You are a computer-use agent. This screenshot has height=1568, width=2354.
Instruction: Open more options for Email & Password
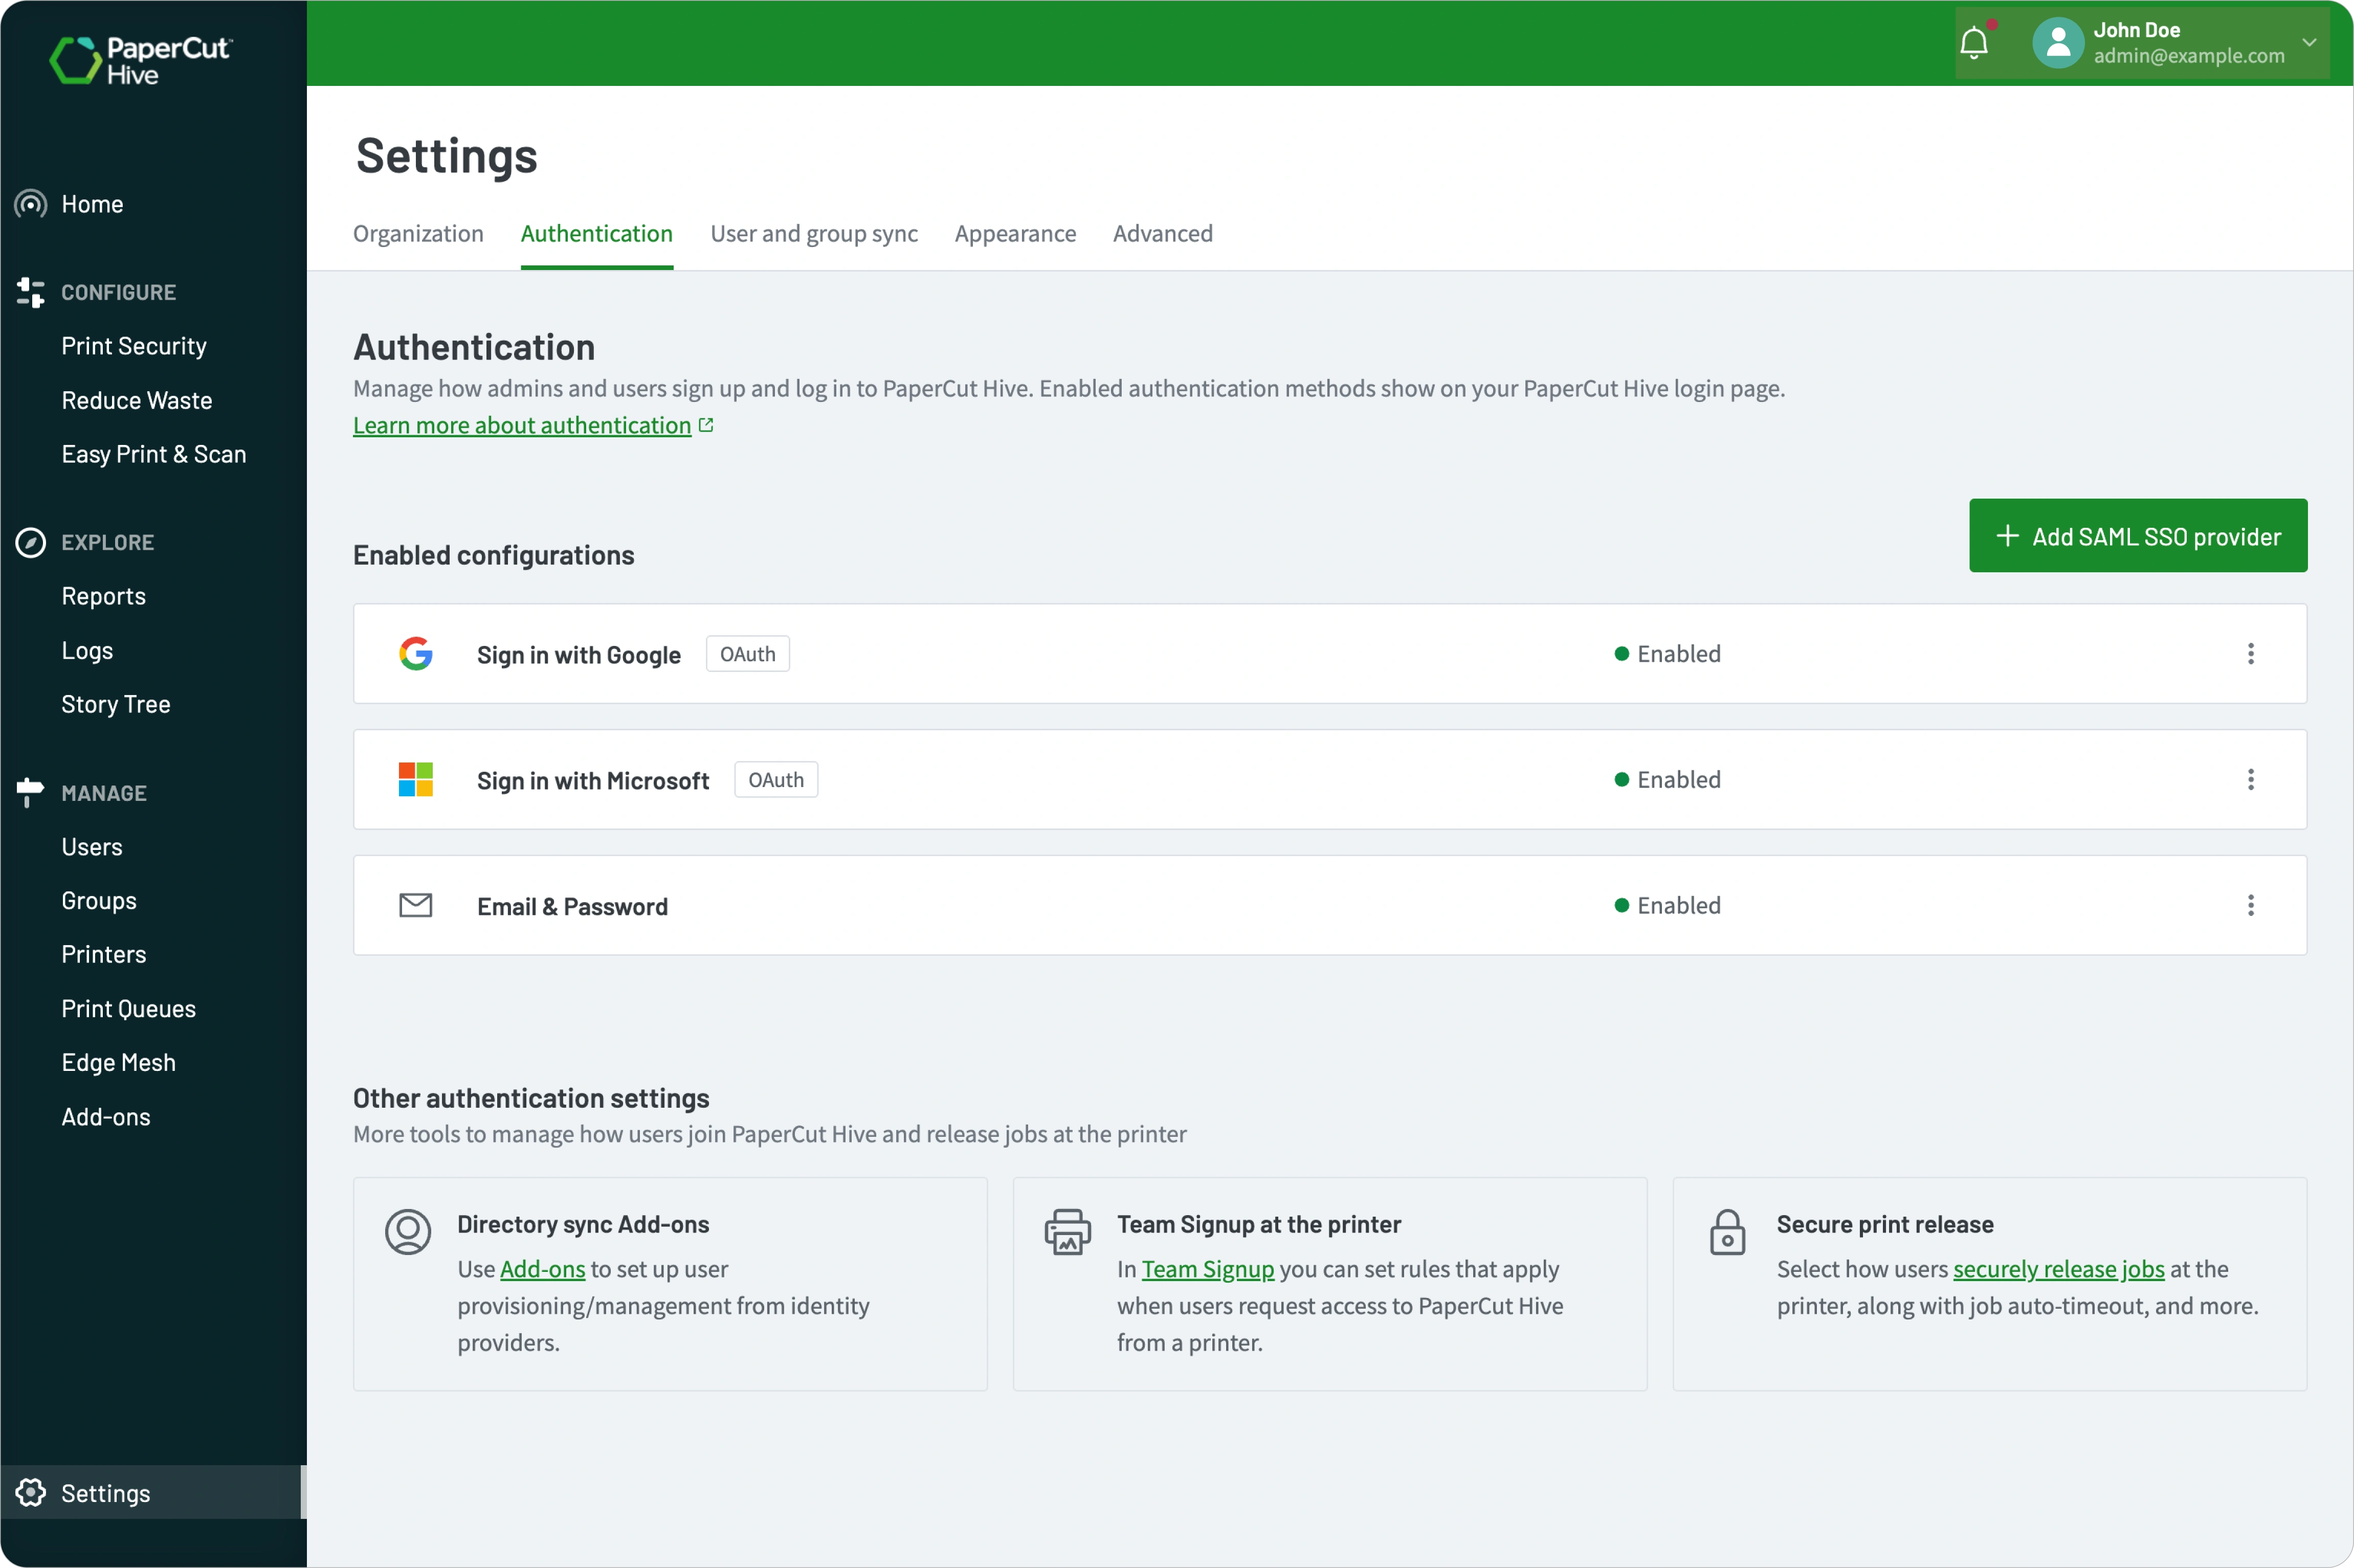(2251, 905)
